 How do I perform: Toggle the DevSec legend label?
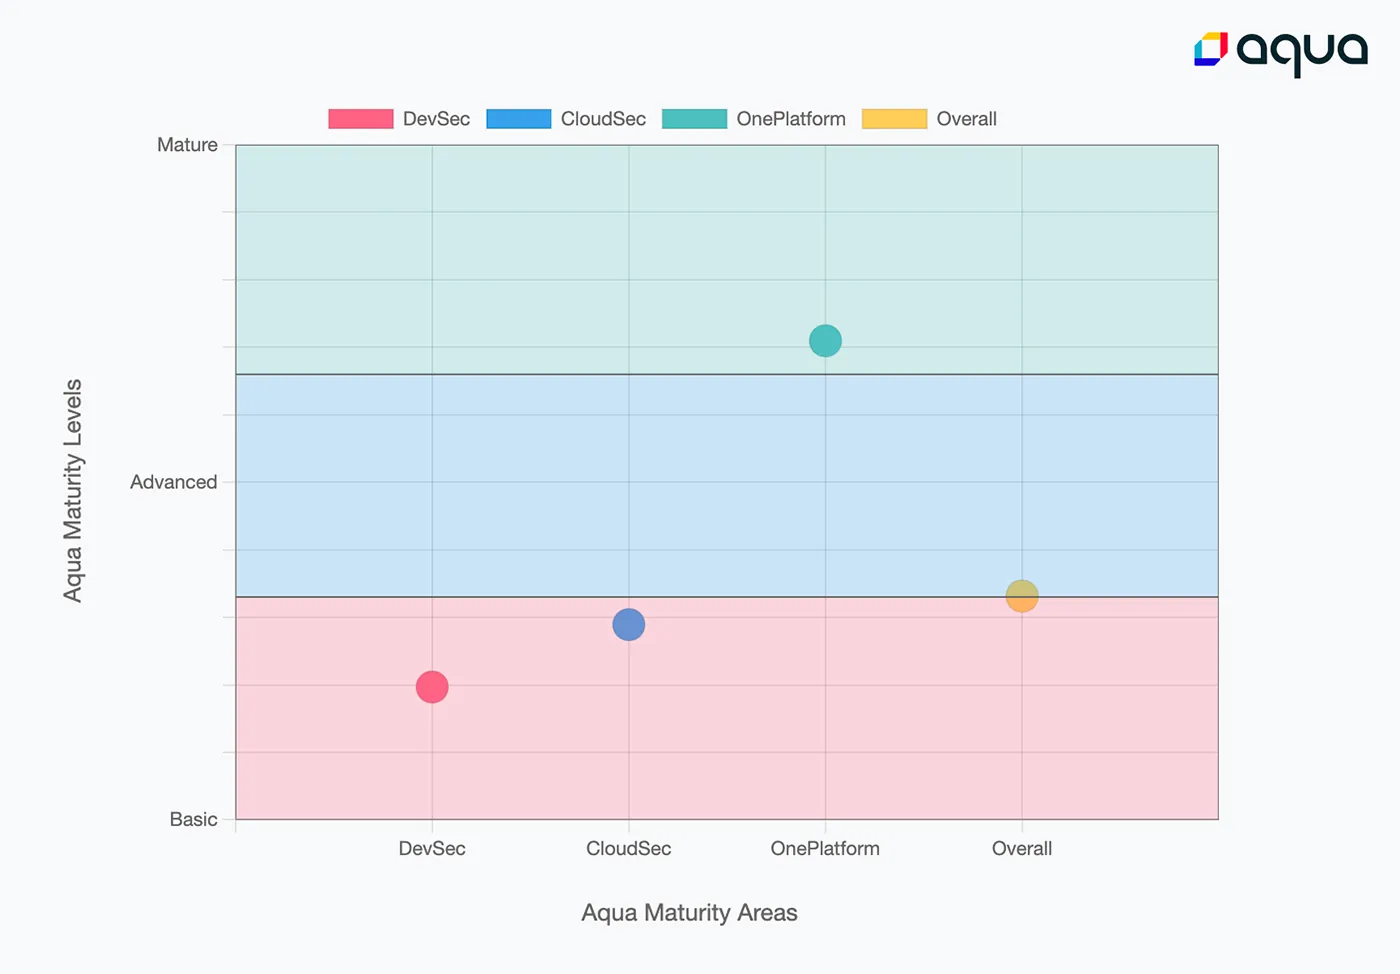(x=436, y=119)
